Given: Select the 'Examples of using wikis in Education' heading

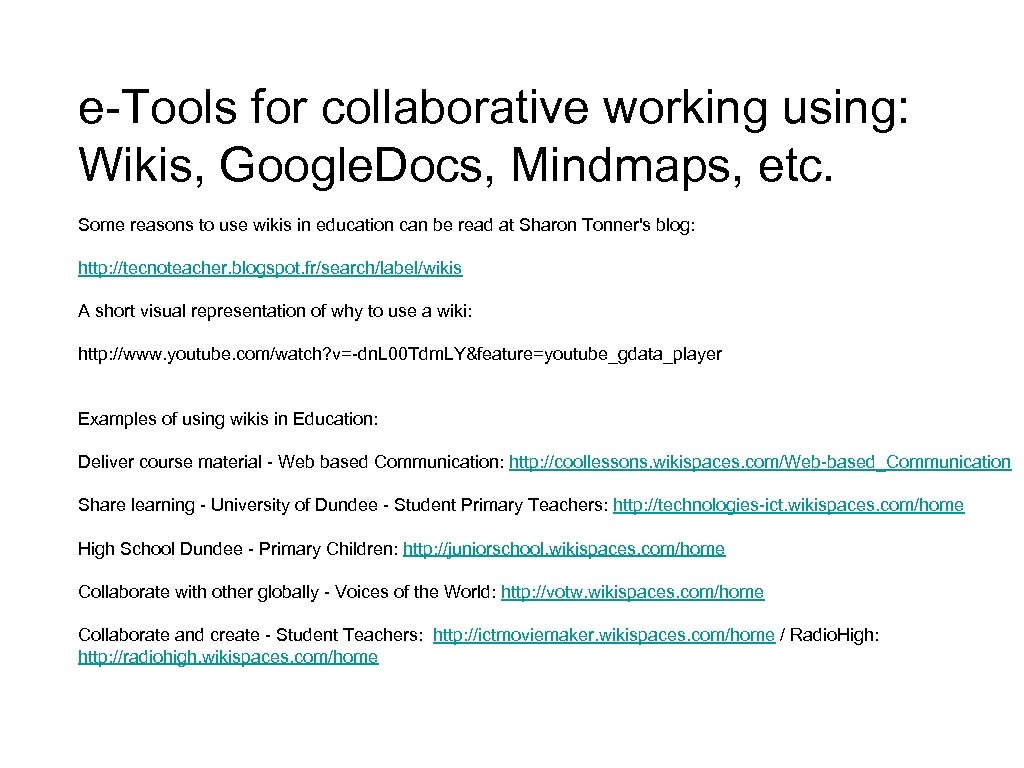Looking at the screenshot, I should coord(227,418).
